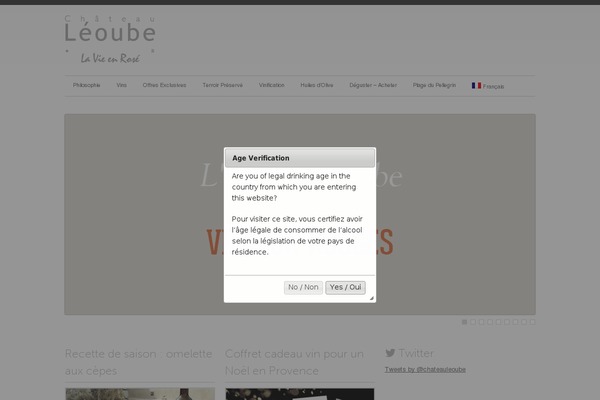600x400 pixels.
Task: Click the Coffret cadeau article thumbnail
Action: (300, 394)
